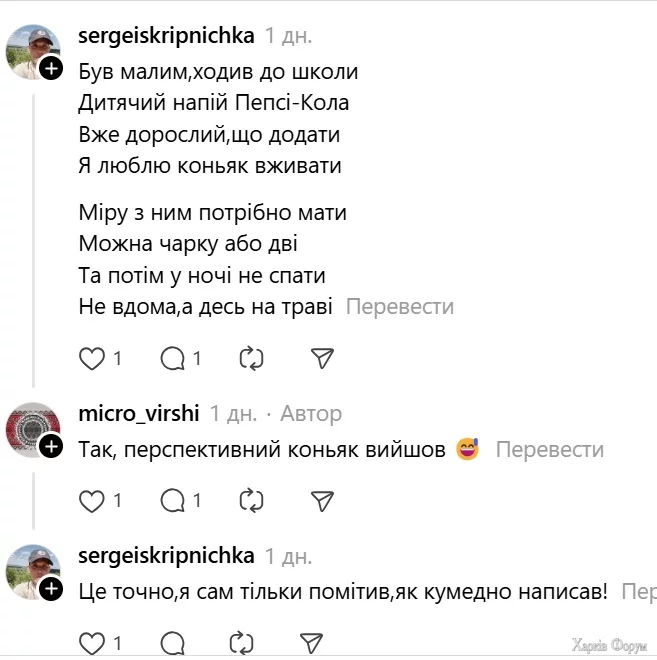Reply to the last sergeiskripnichka comment
This screenshot has width=657, height=660.
[173, 642]
